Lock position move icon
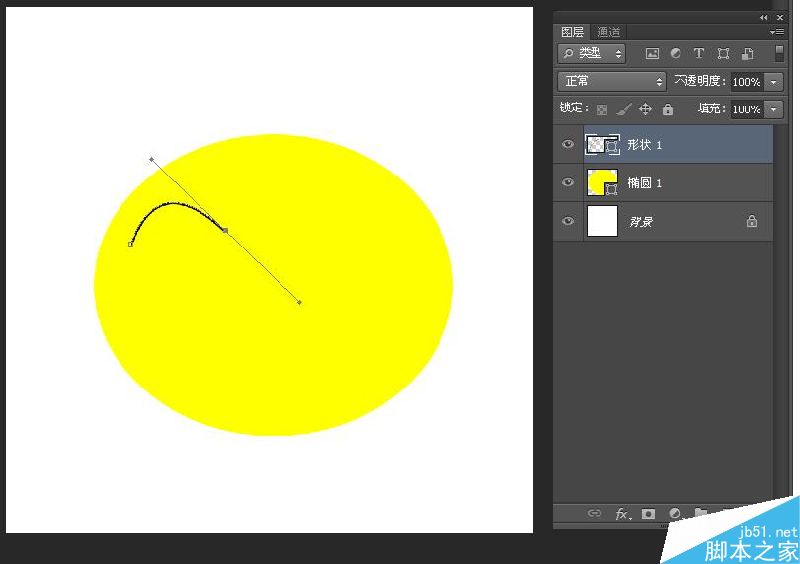 (645, 109)
